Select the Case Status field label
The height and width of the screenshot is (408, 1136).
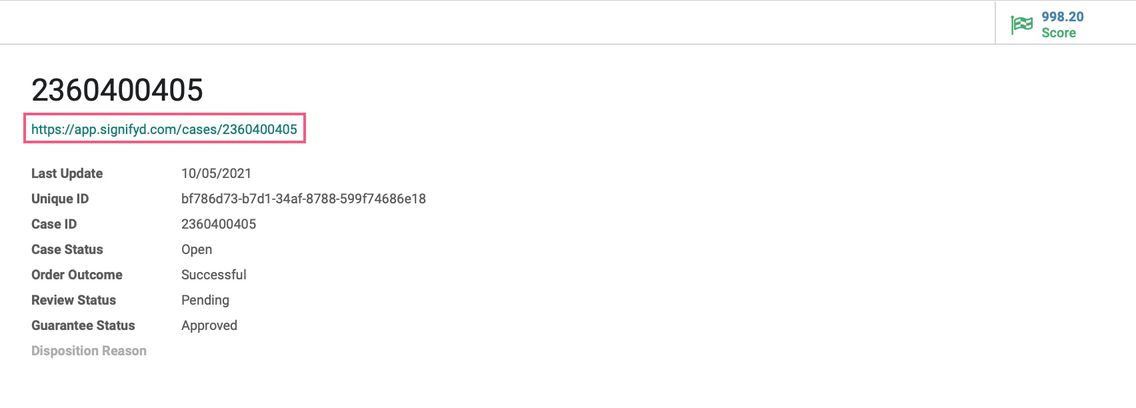pos(67,249)
